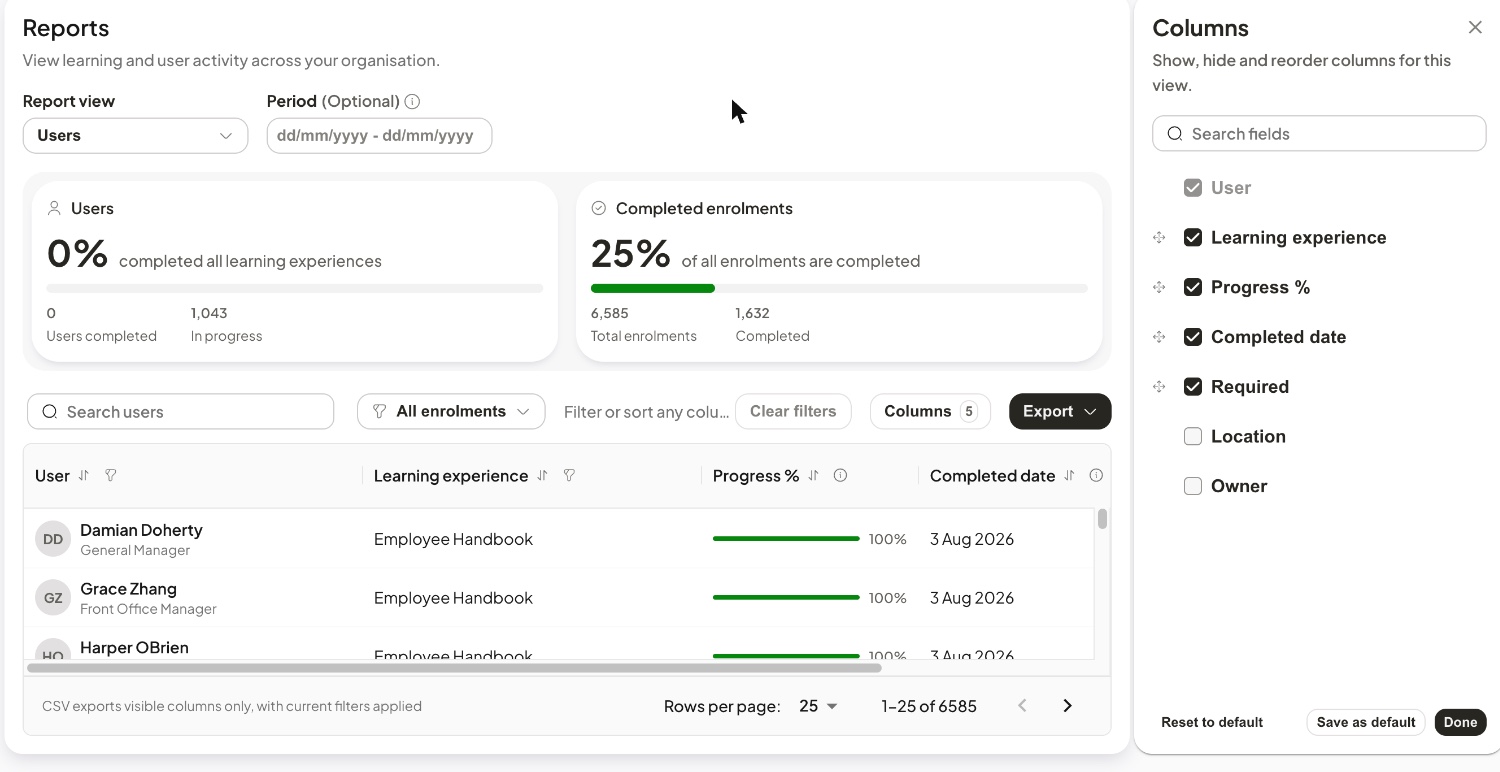The image size is (1500, 772).
Task: Click the table's vertical scrollbar thumb
Action: pyautogui.click(x=1102, y=519)
